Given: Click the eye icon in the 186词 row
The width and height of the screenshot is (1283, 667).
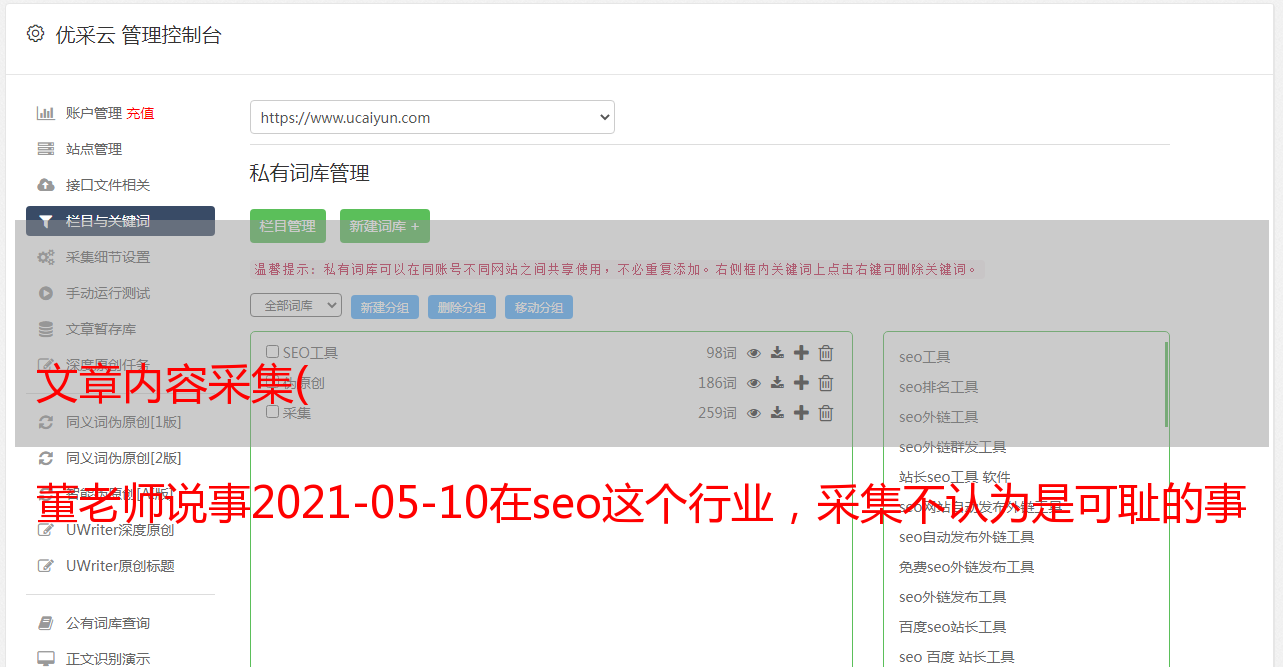Looking at the screenshot, I should point(754,383).
